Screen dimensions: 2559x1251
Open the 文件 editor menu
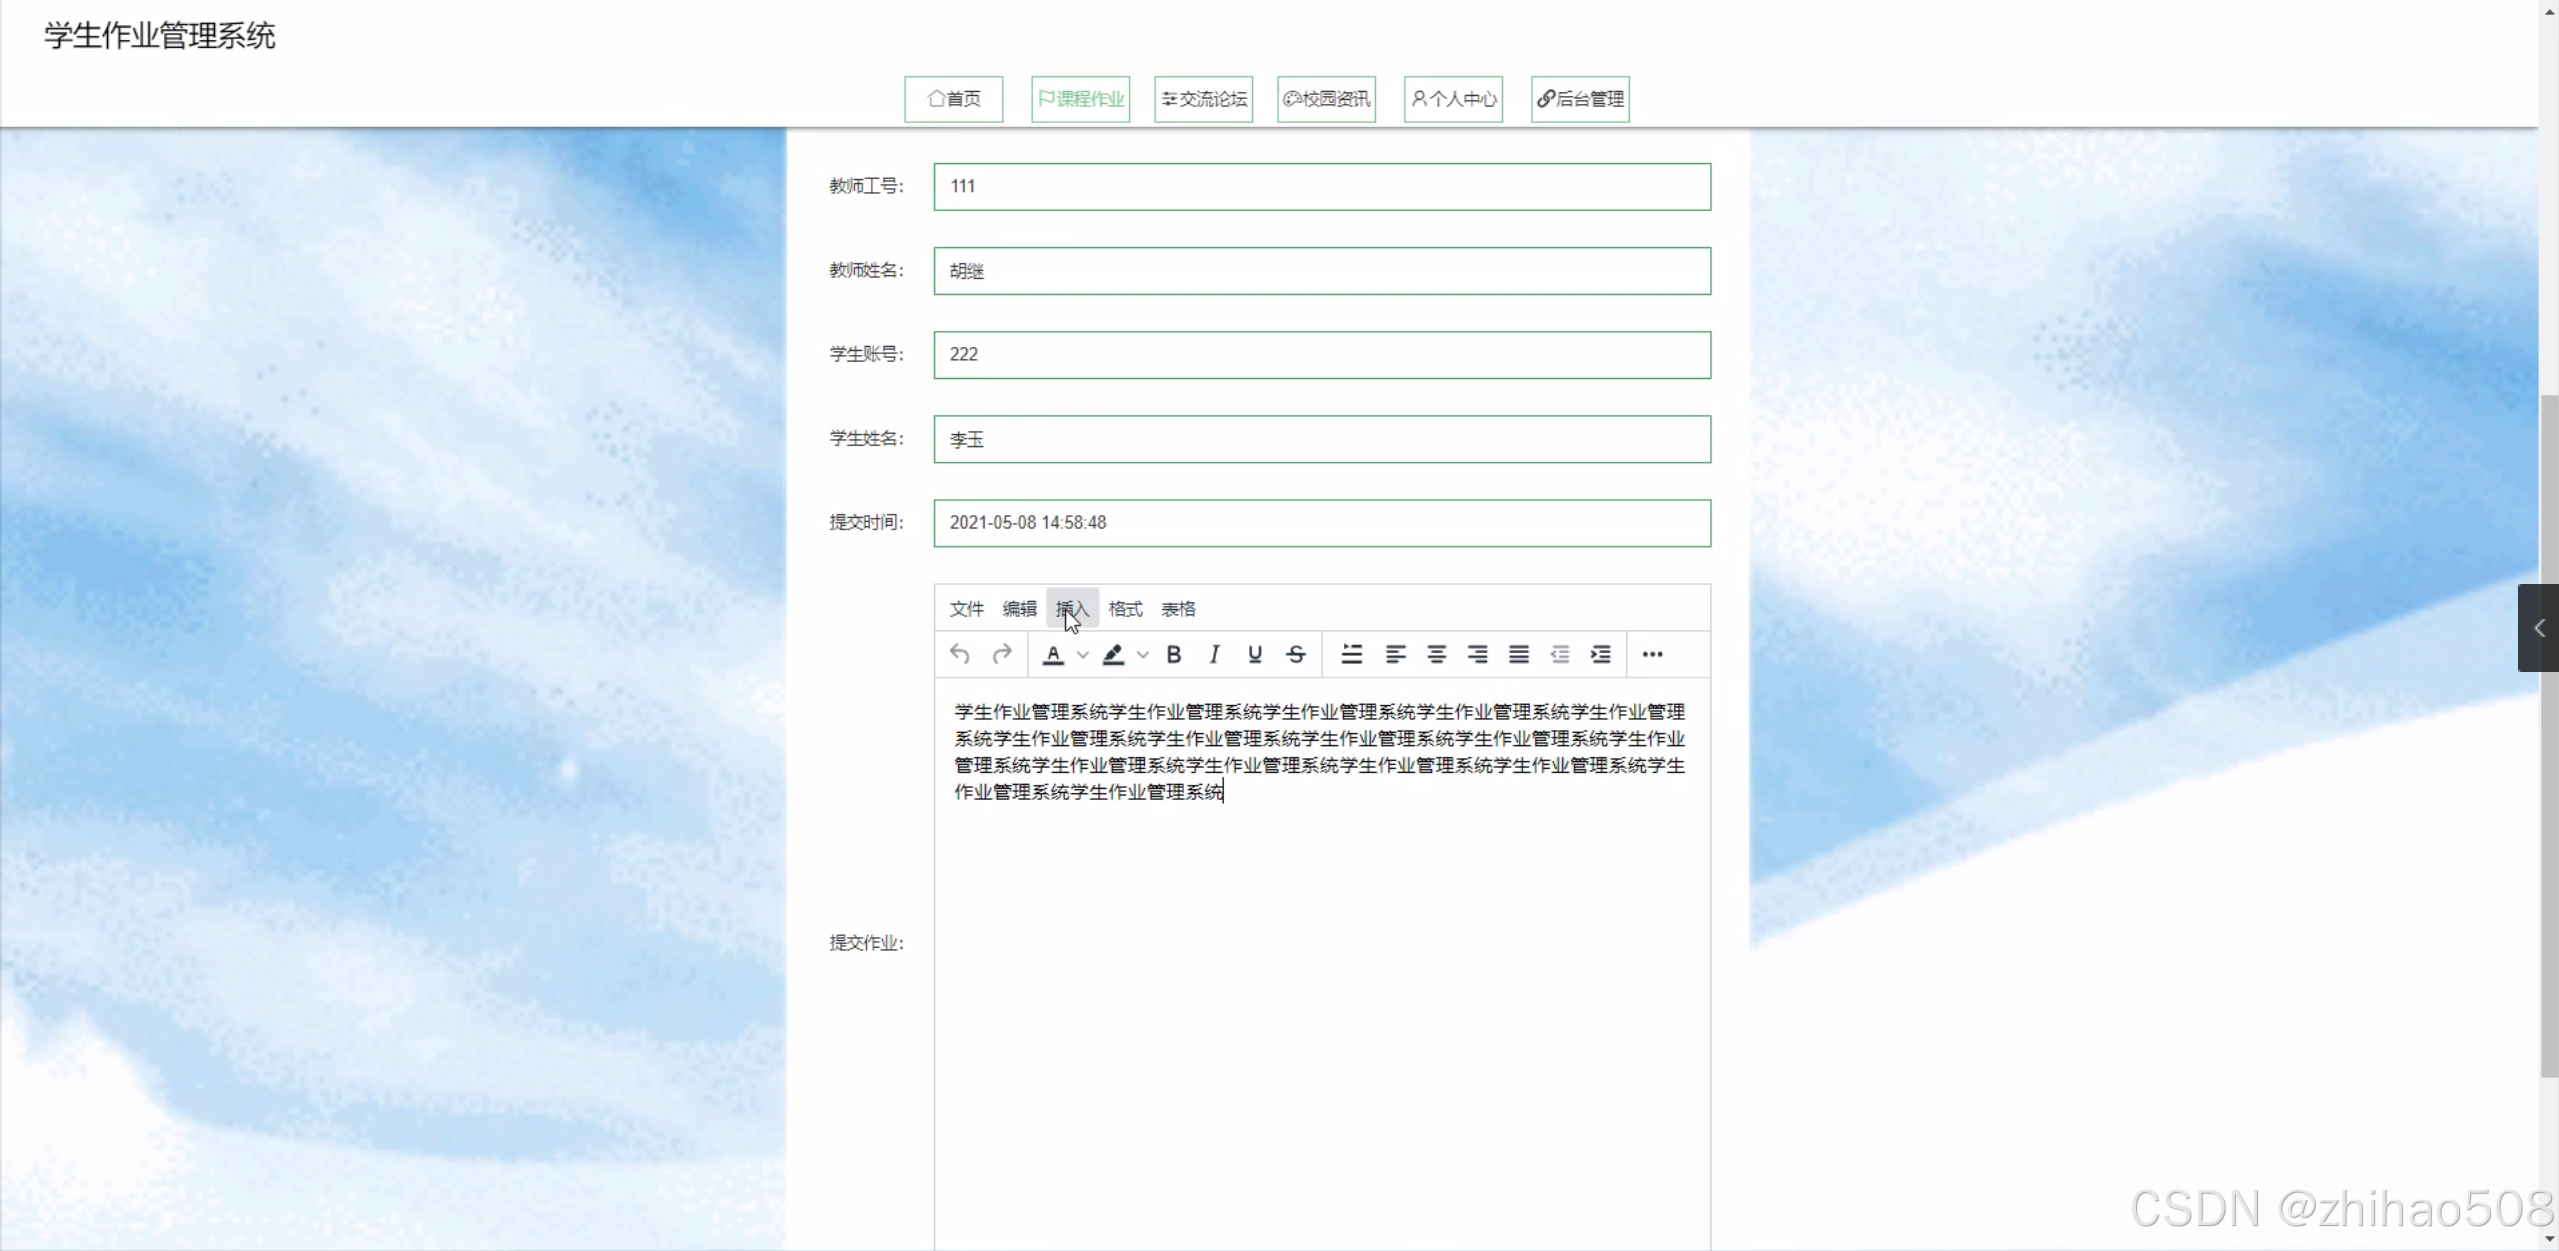click(966, 609)
